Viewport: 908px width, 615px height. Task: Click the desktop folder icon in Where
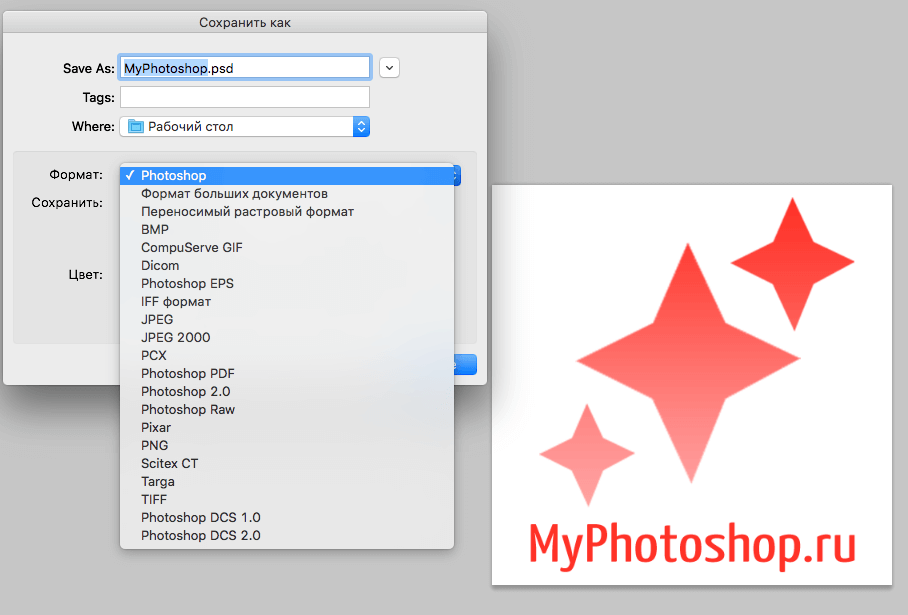(135, 127)
